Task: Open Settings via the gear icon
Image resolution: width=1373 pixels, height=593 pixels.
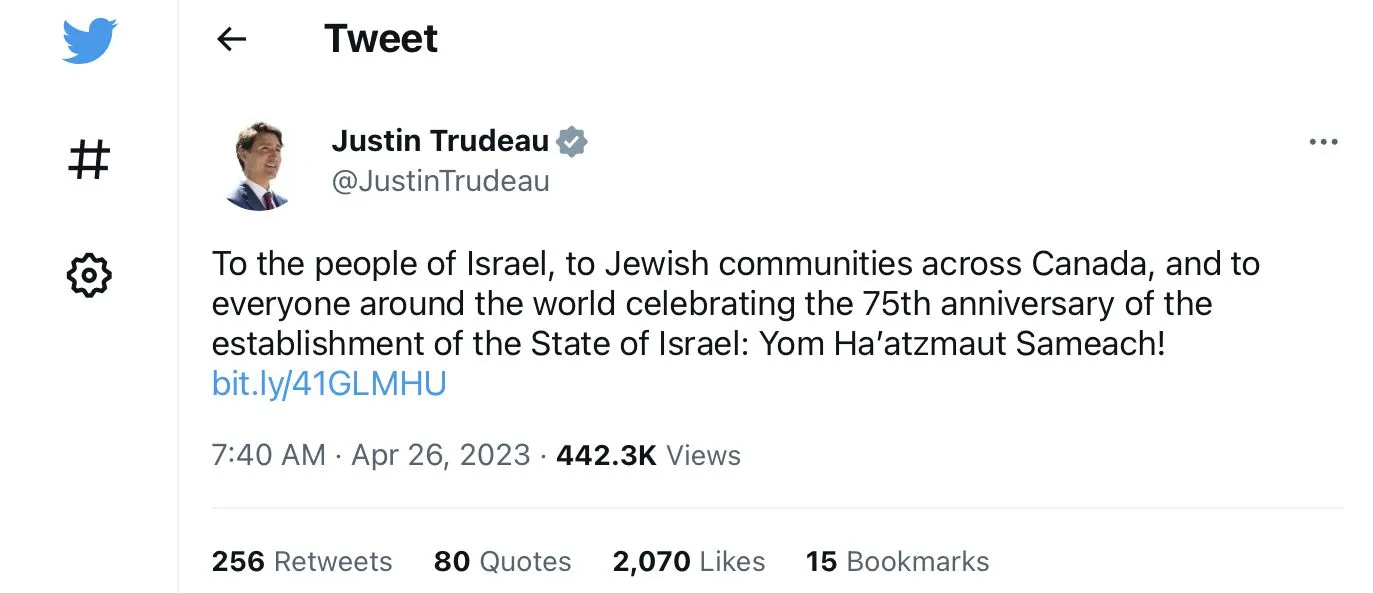Action: coord(88,274)
